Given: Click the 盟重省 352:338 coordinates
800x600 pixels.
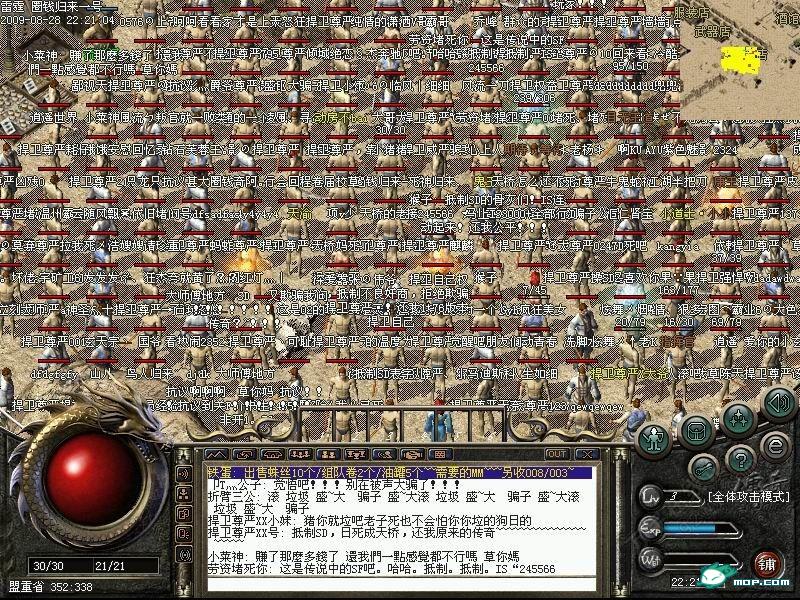Looking at the screenshot, I should [x=51, y=587].
